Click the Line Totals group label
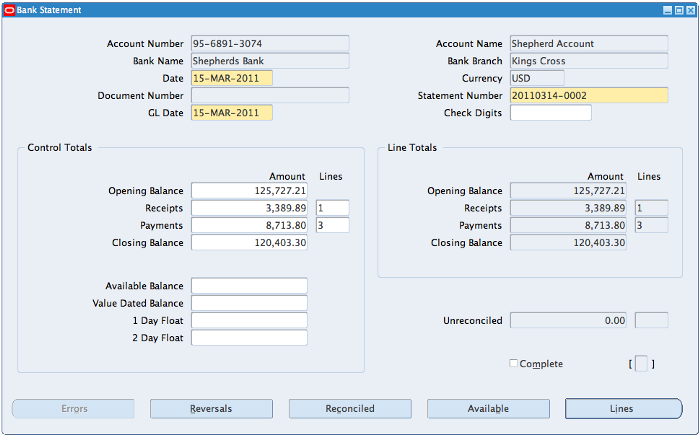Screen dimensions: 700x437 click(x=412, y=148)
